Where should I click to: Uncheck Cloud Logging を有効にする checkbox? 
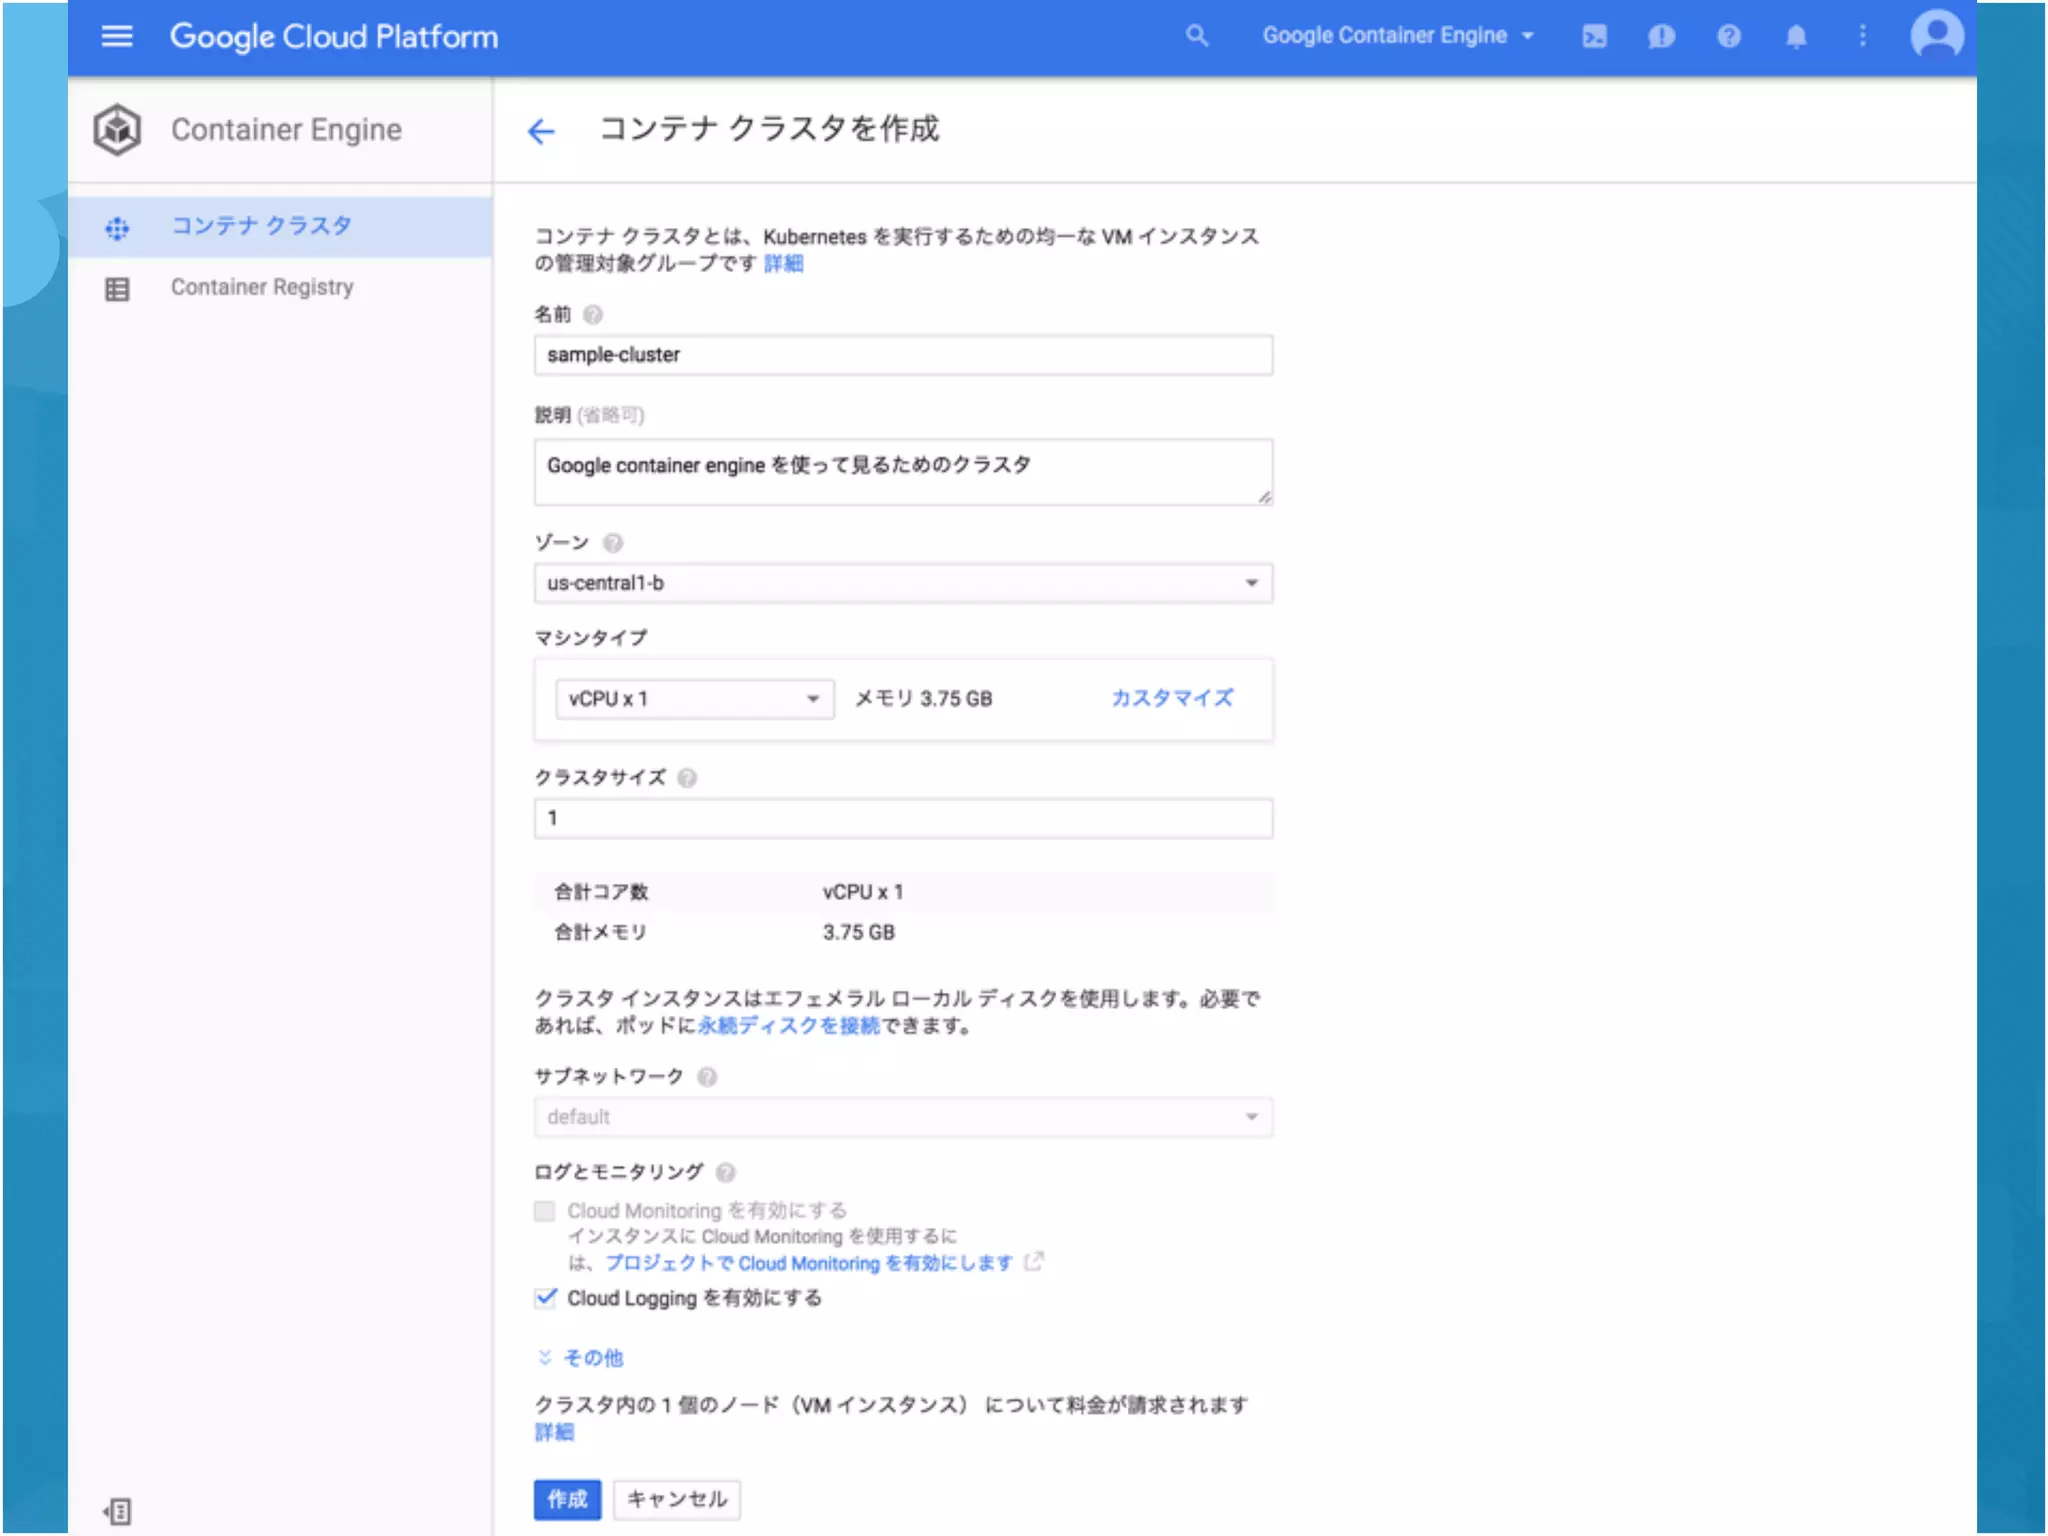pyautogui.click(x=545, y=1298)
